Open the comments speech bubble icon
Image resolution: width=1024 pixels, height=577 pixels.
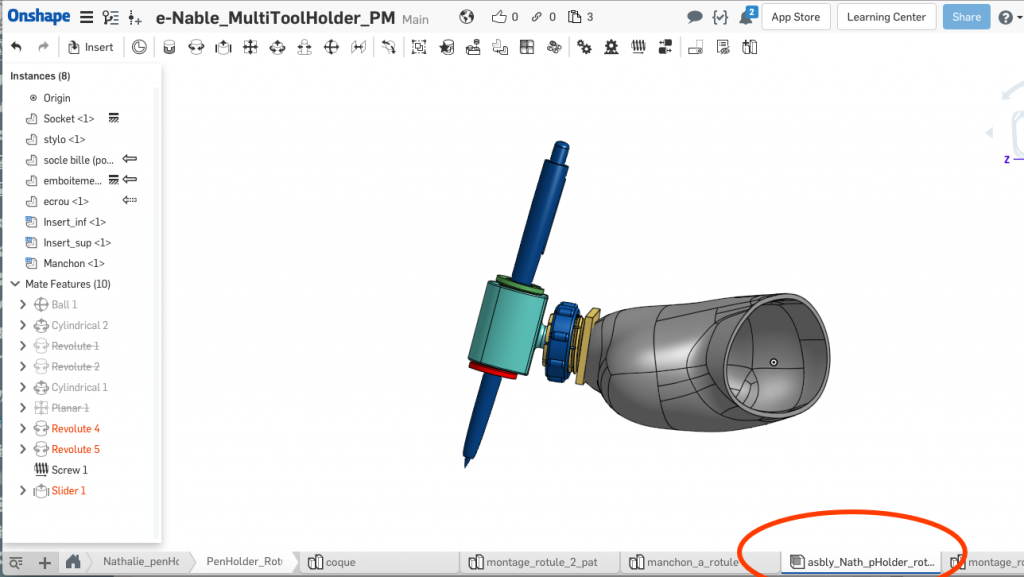point(695,17)
